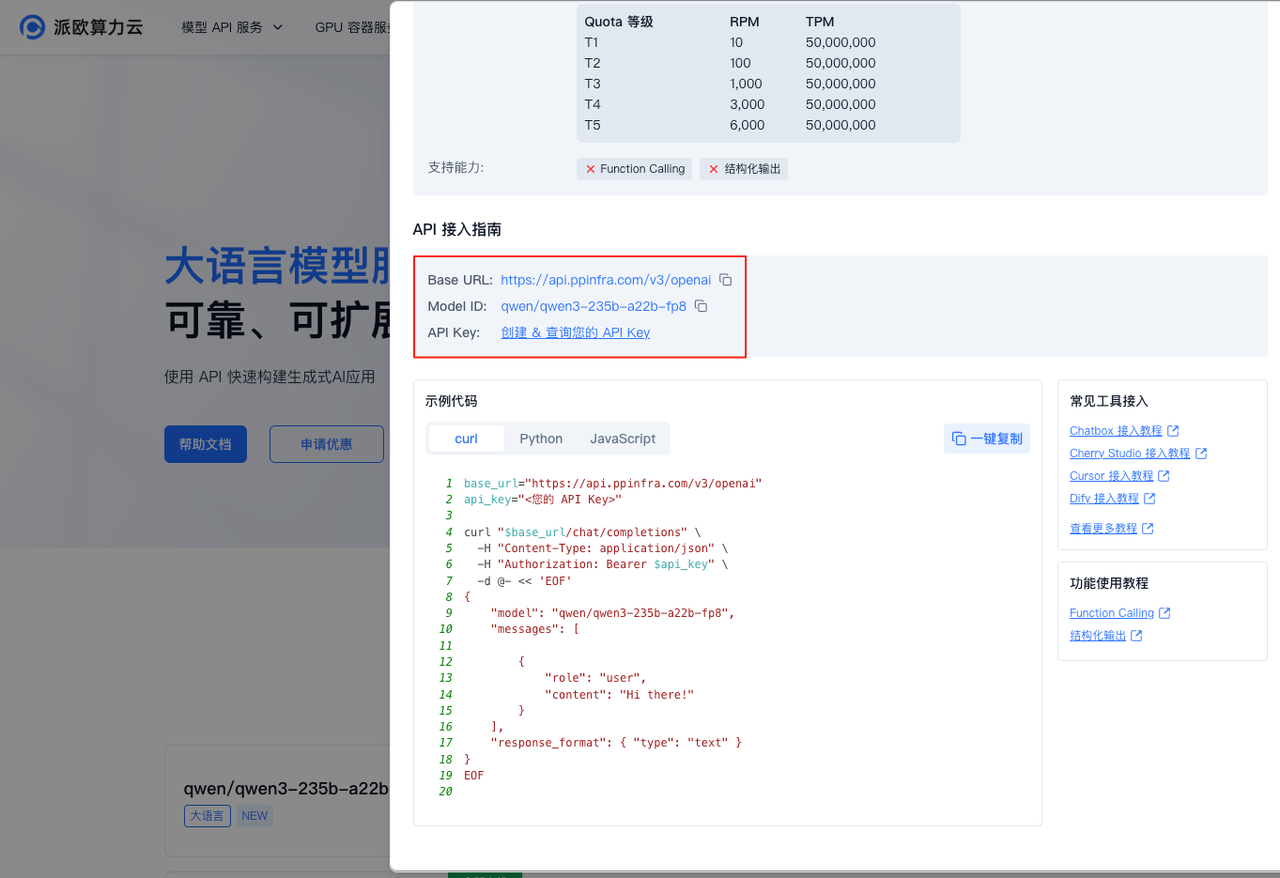
Task: Open the GPU 容器服务 menu
Action: (x=351, y=27)
